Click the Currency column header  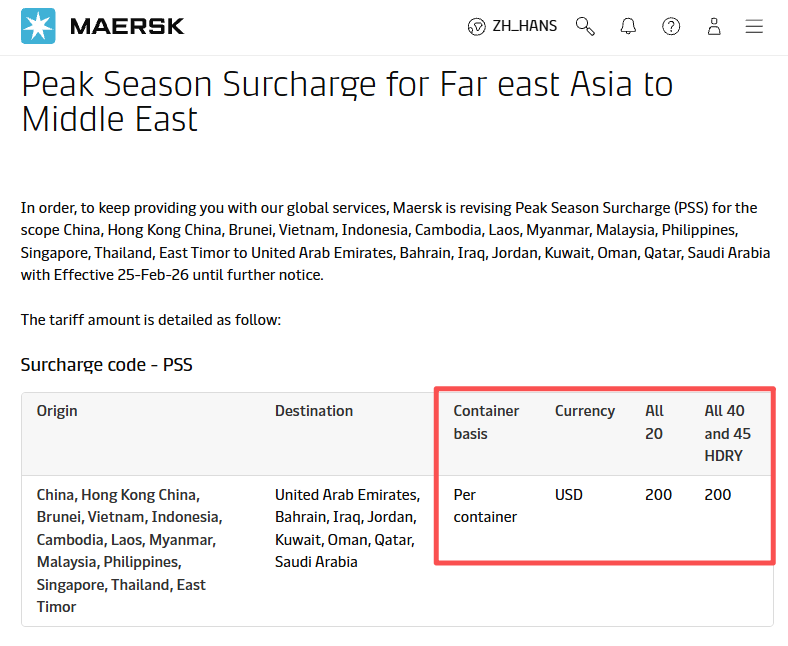[585, 411]
